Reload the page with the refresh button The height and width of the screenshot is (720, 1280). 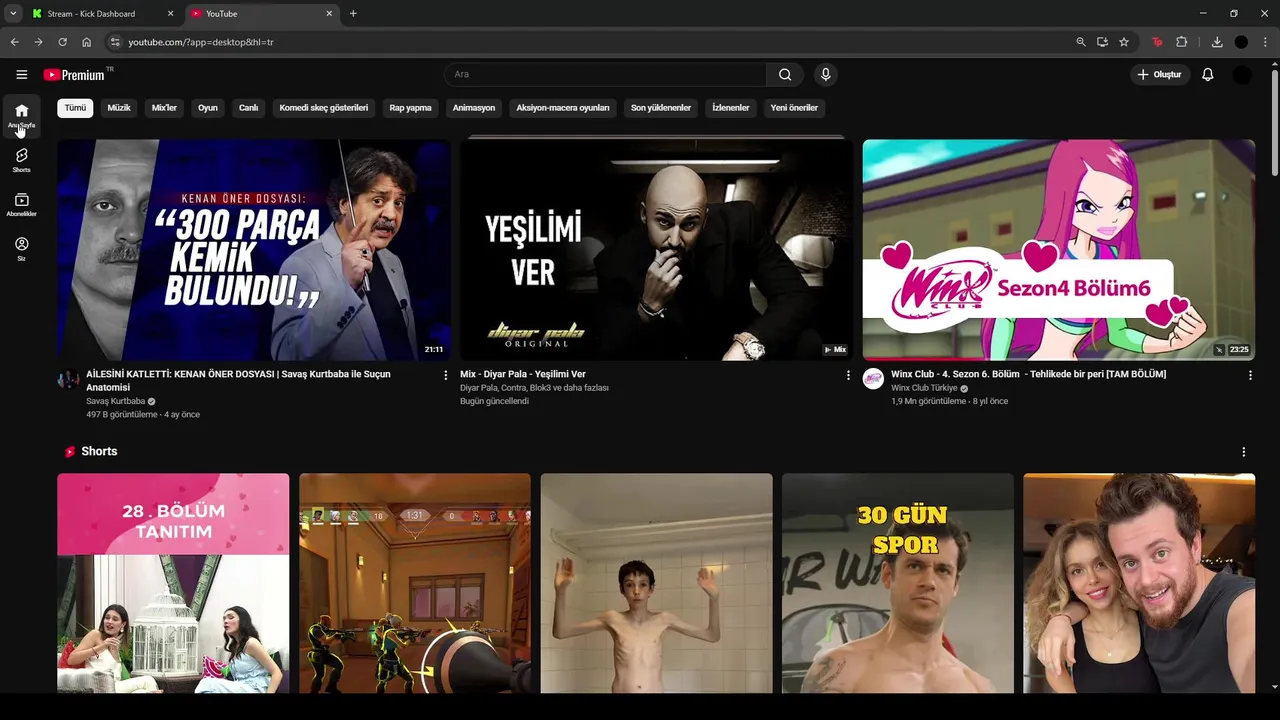click(62, 42)
